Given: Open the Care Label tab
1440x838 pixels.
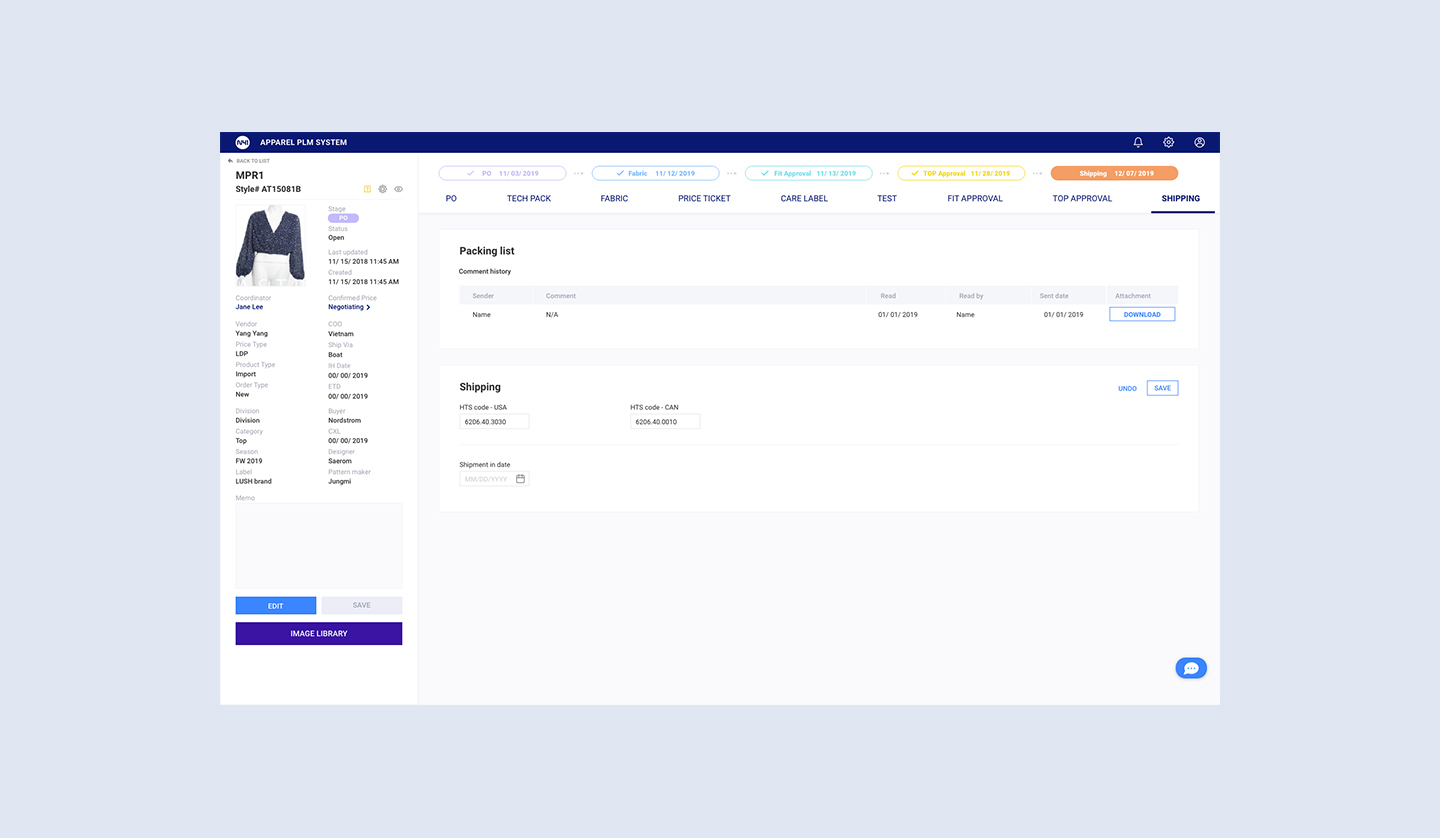Looking at the screenshot, I should click(x=804, y=198).
